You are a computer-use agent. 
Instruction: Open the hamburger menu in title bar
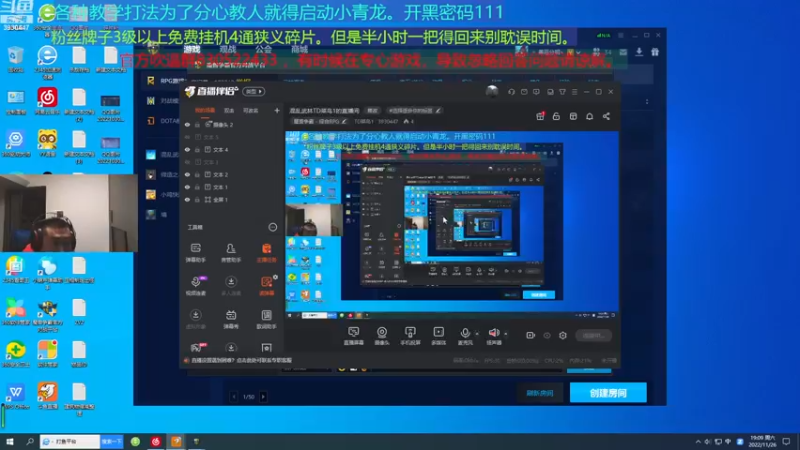coord(574,92)
